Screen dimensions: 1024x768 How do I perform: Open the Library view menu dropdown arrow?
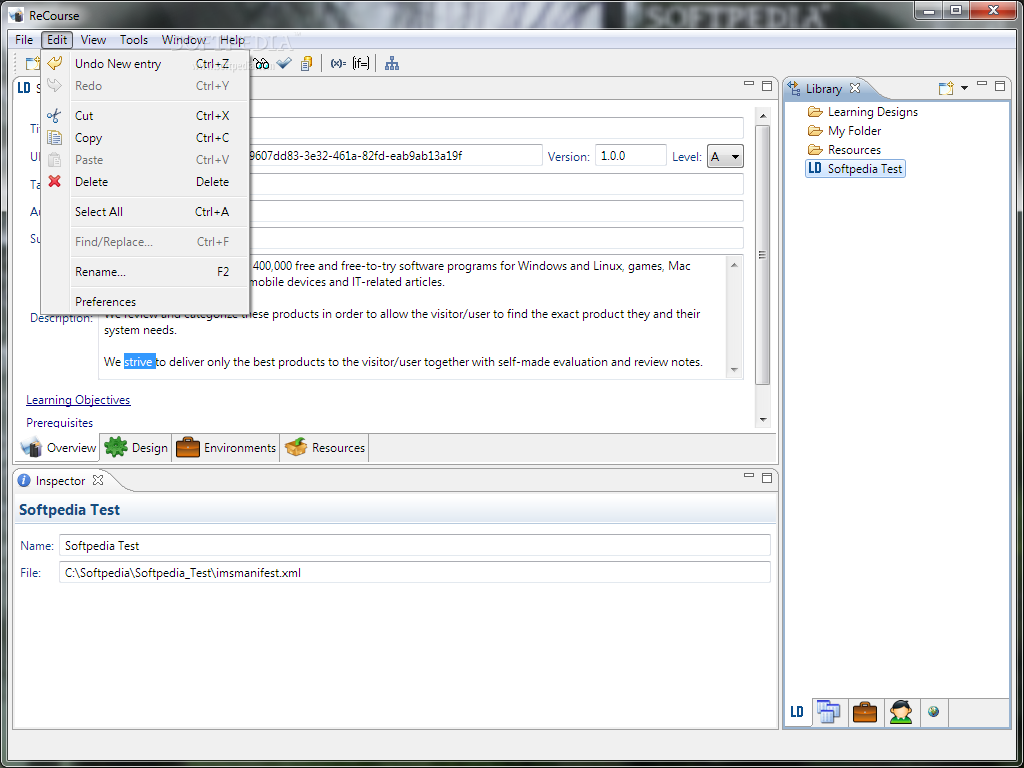[x=964, y=89]
